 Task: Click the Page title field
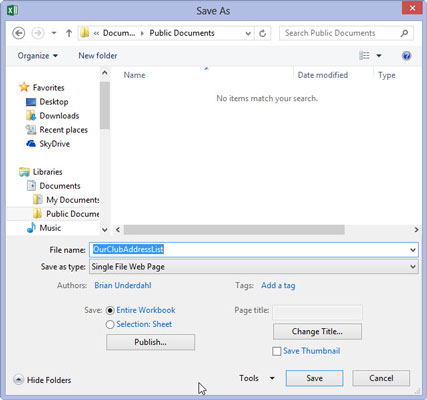point(317,312)
